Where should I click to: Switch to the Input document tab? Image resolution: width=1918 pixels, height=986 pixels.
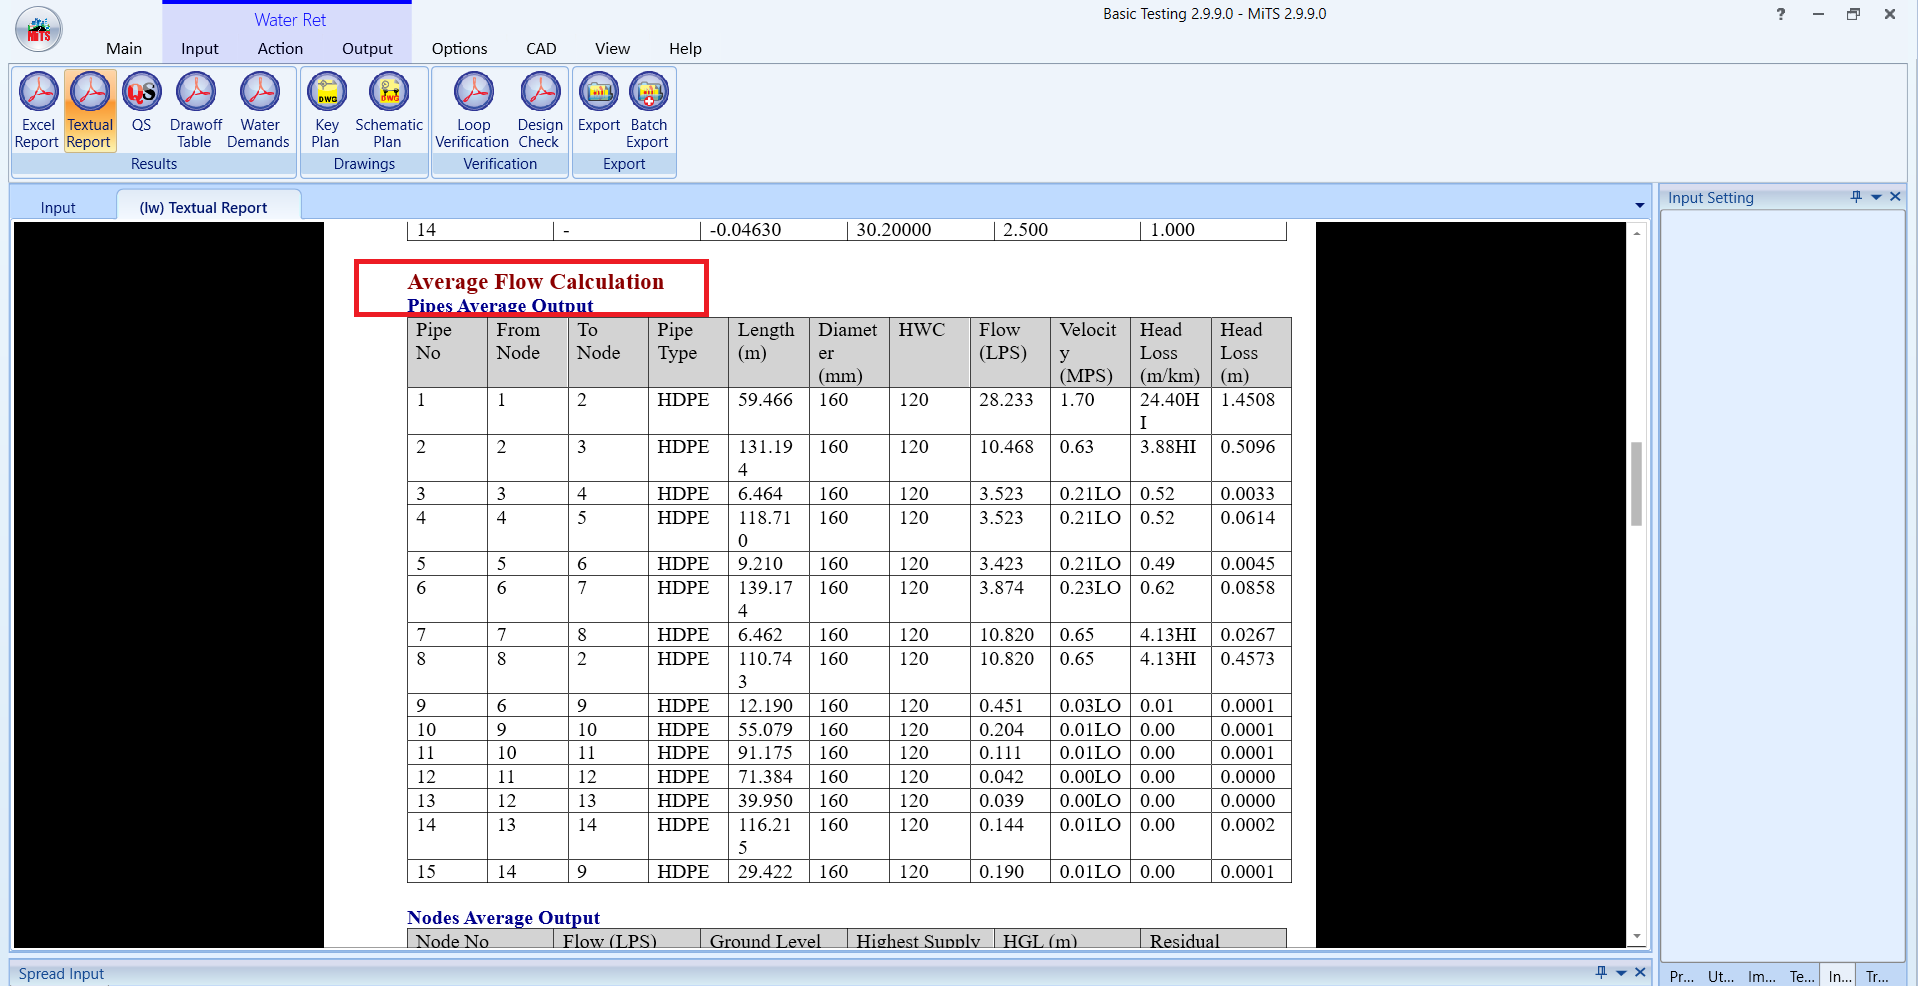[58, 207]
